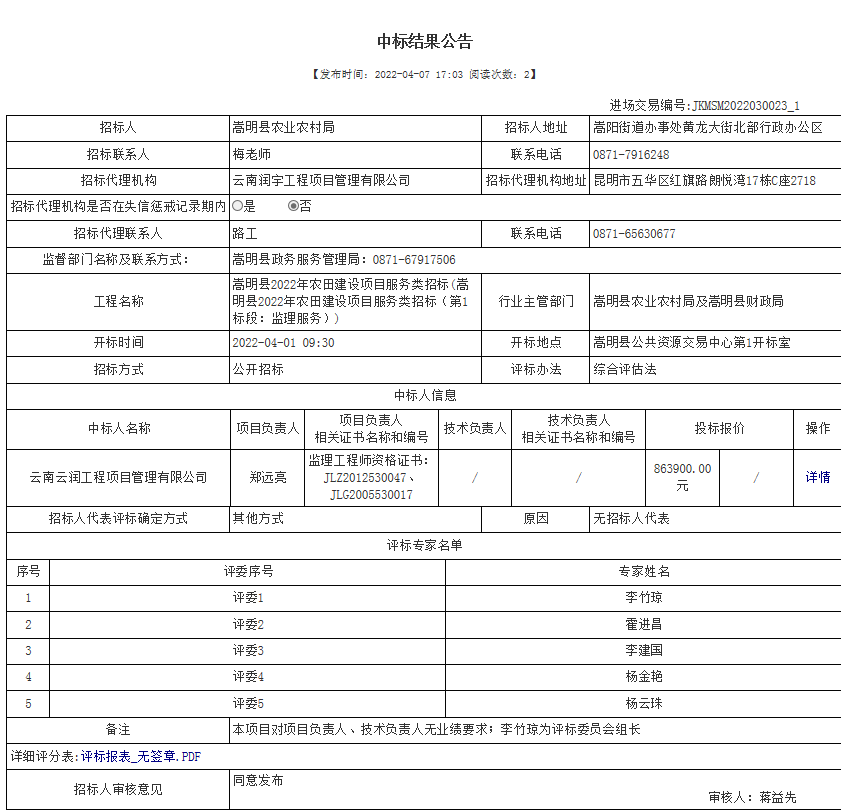Click the phone number 0871-7916248
The height and width of the screenshot is (810, 841).
pos(631,155)
